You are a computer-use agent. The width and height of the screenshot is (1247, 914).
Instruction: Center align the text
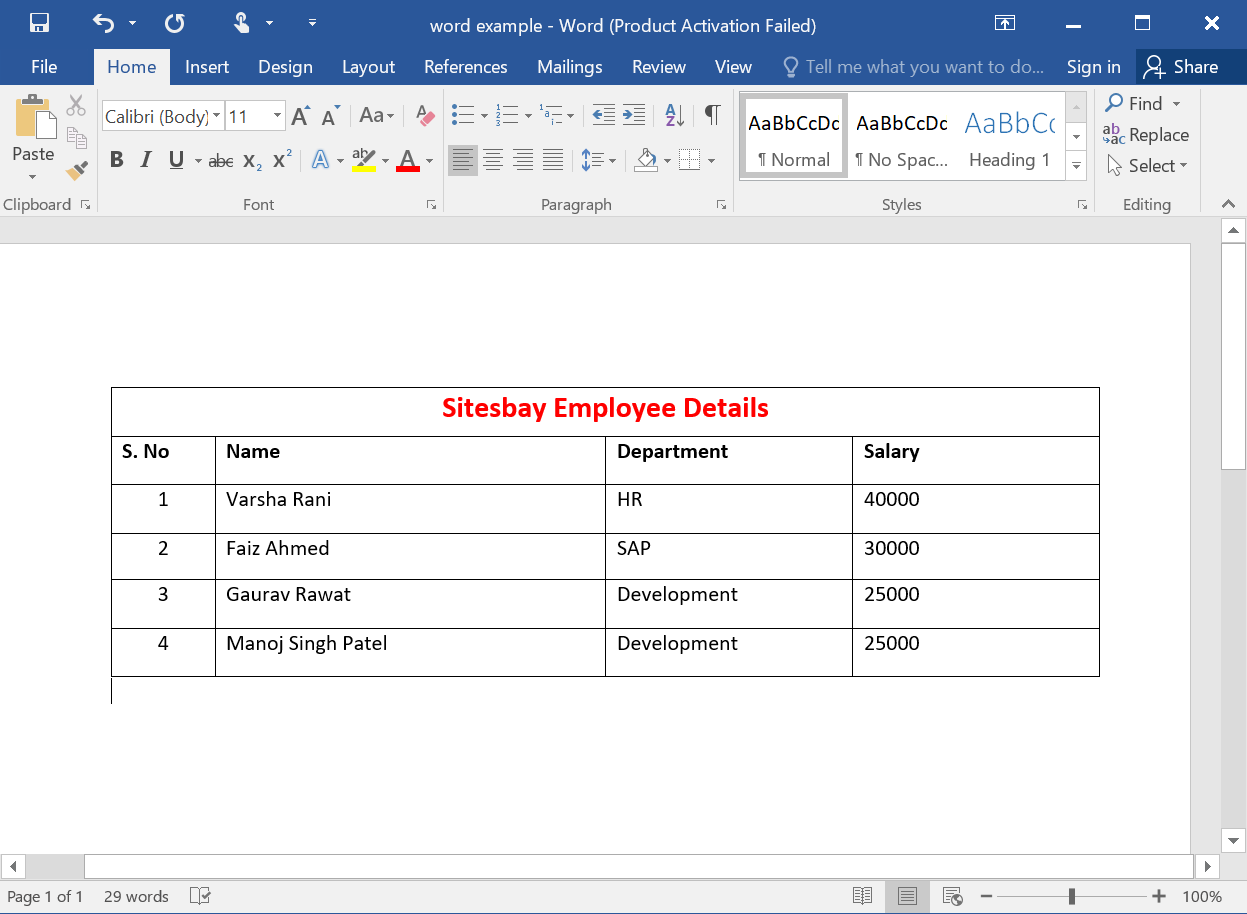click(493, 160)
